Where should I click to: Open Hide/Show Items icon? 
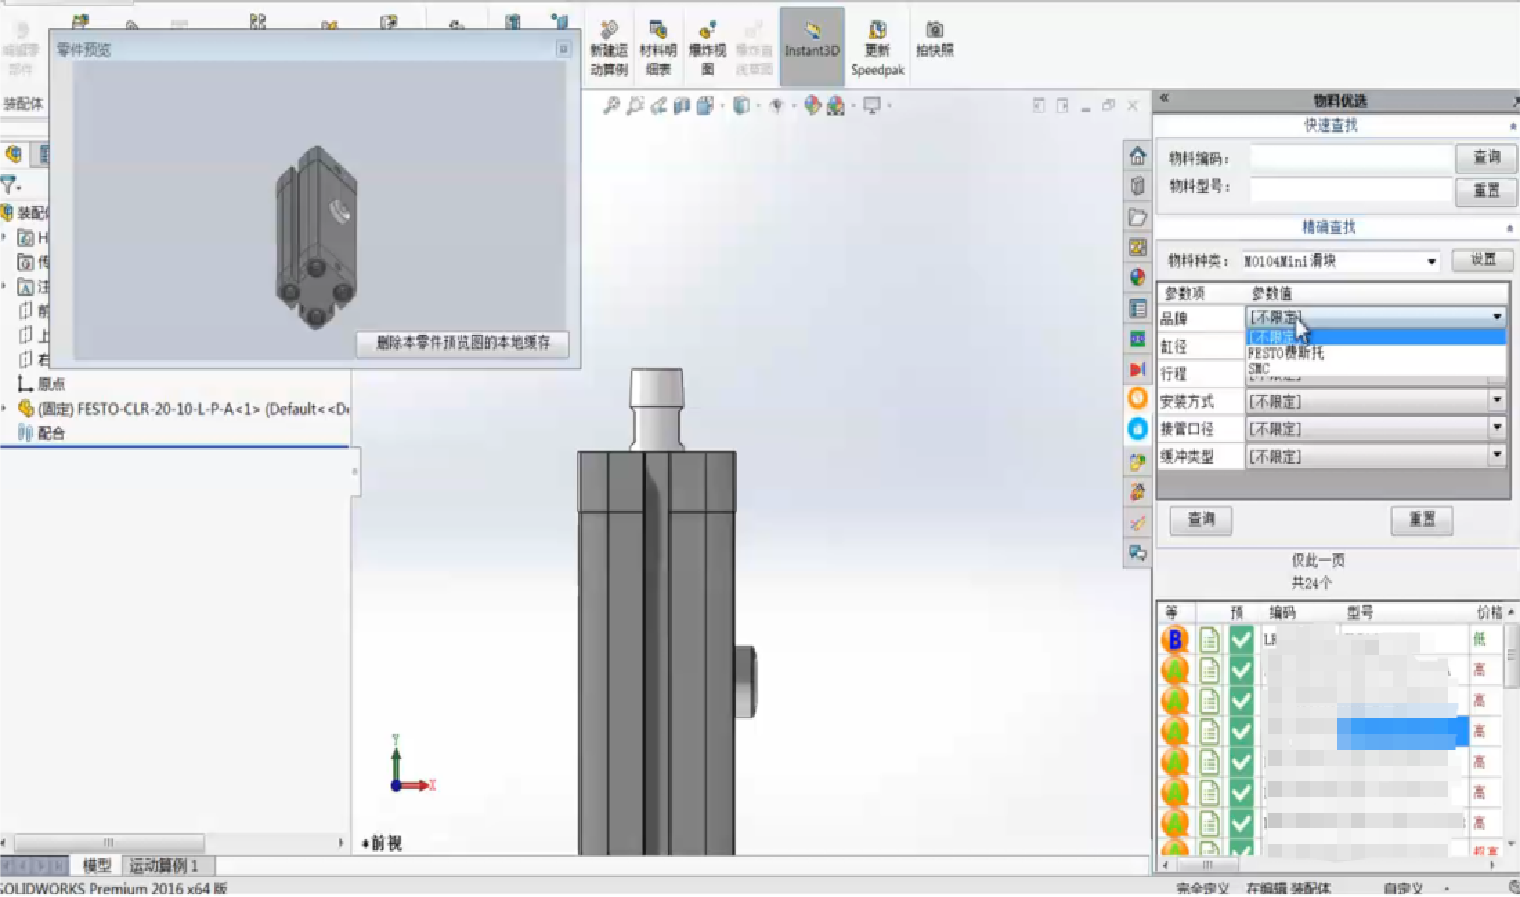(x=777, y=105)
